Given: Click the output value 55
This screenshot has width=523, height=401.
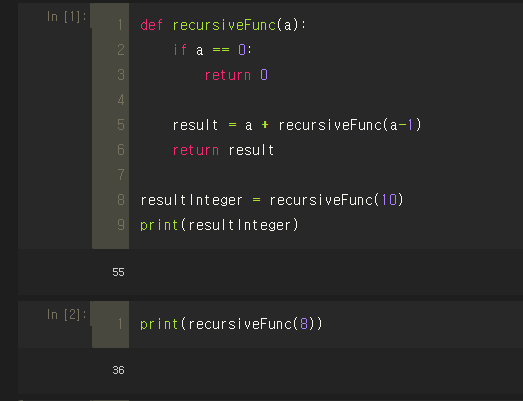Looking at the screenshot, I should tap(118, 272).
